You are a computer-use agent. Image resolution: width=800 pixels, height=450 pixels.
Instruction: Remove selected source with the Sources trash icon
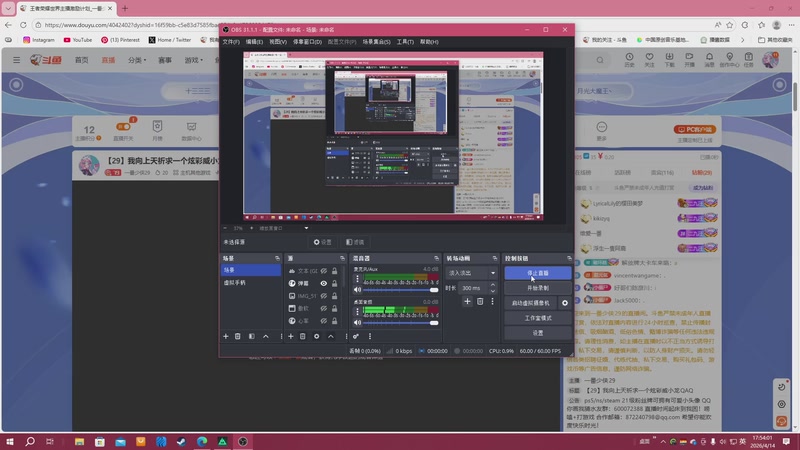click(x=303, y=336)
